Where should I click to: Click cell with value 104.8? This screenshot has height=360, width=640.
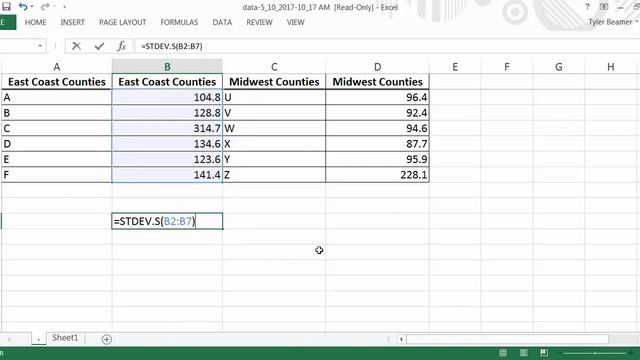167,97
